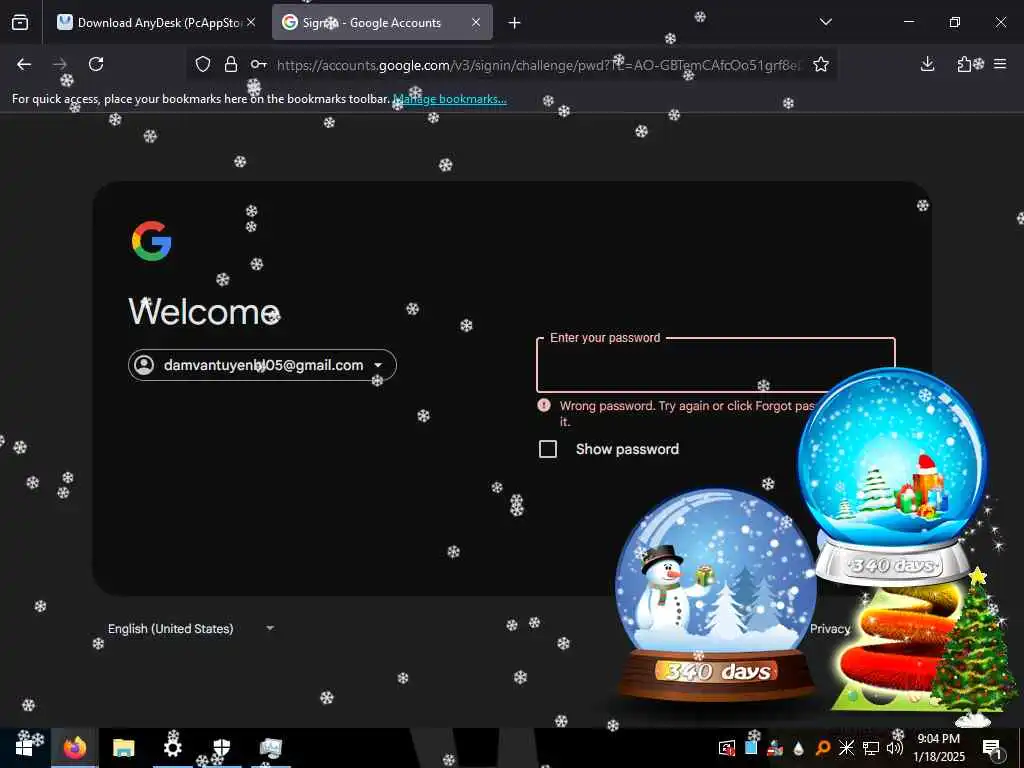Open the Privacy link in the footer
This screenshot has height=768, width=1024.
[830, 629]
